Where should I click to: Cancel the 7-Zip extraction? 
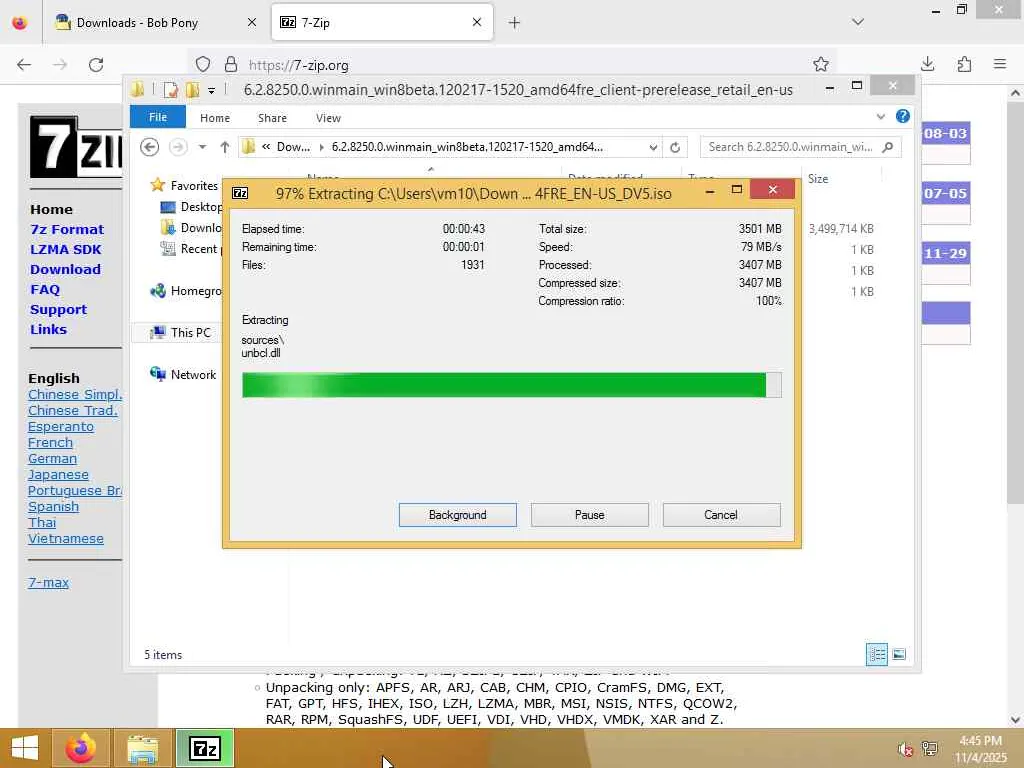(x=721, y=515)
